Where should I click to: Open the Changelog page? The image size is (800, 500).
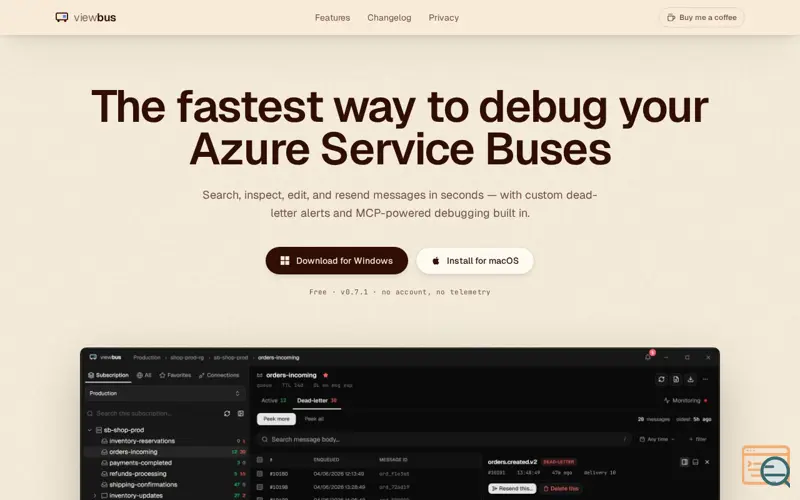pos(389,17)
